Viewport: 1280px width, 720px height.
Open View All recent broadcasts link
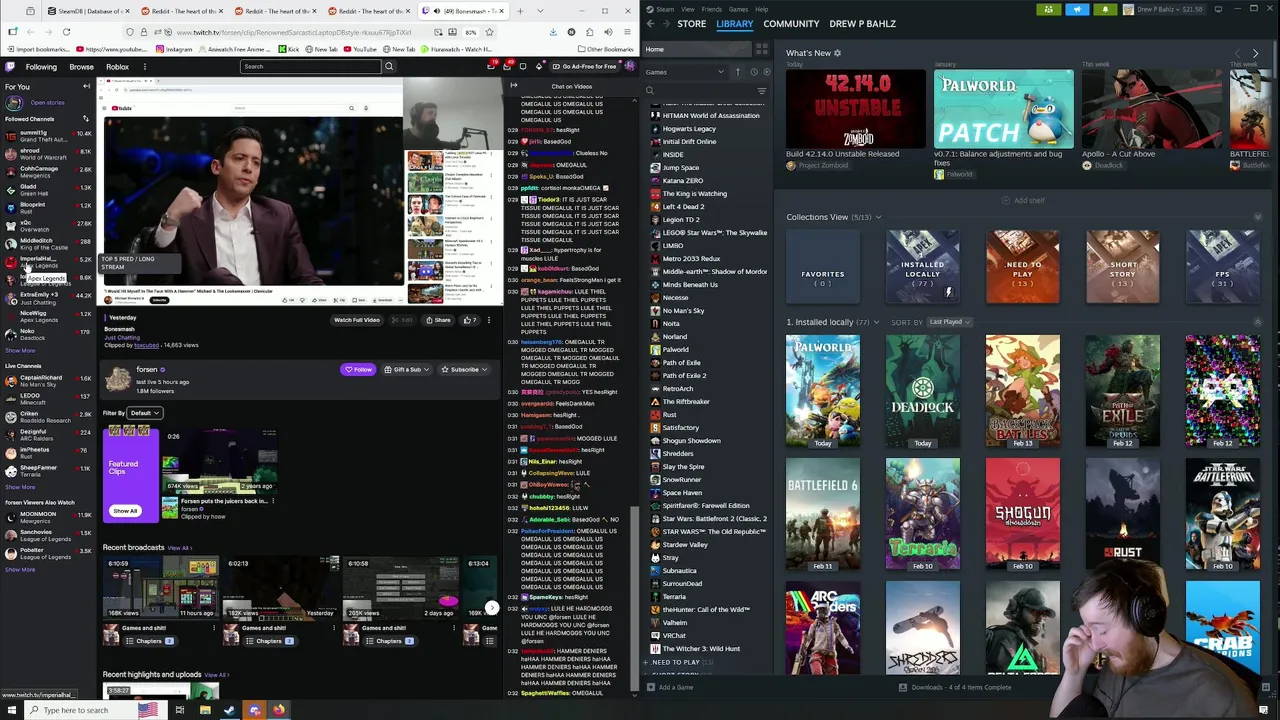[x=179, y=548]
